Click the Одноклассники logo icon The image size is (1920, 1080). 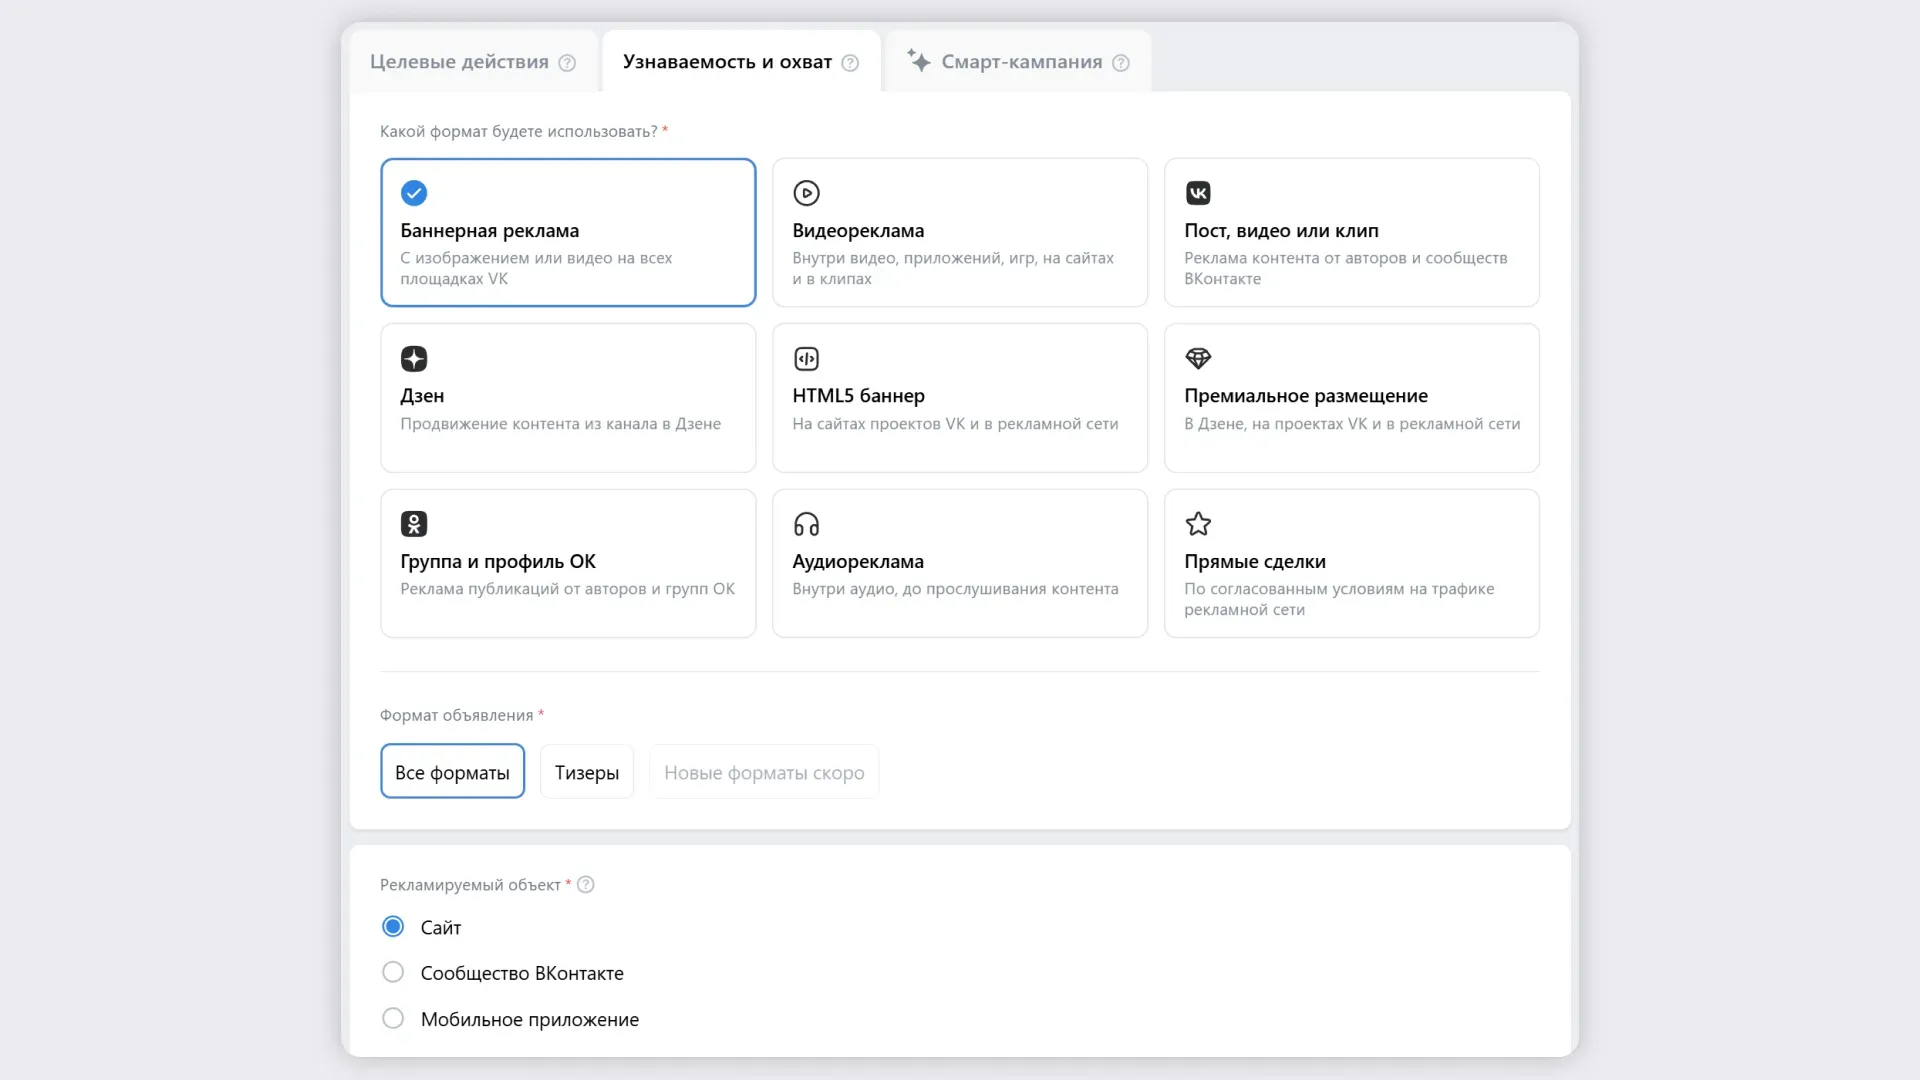413,524
